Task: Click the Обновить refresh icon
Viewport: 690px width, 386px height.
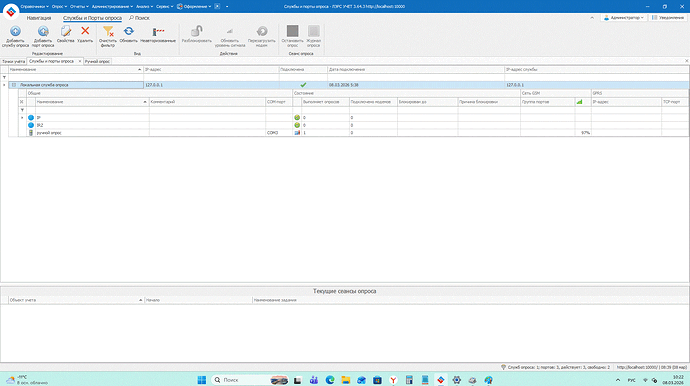Action: click(128, 31)
